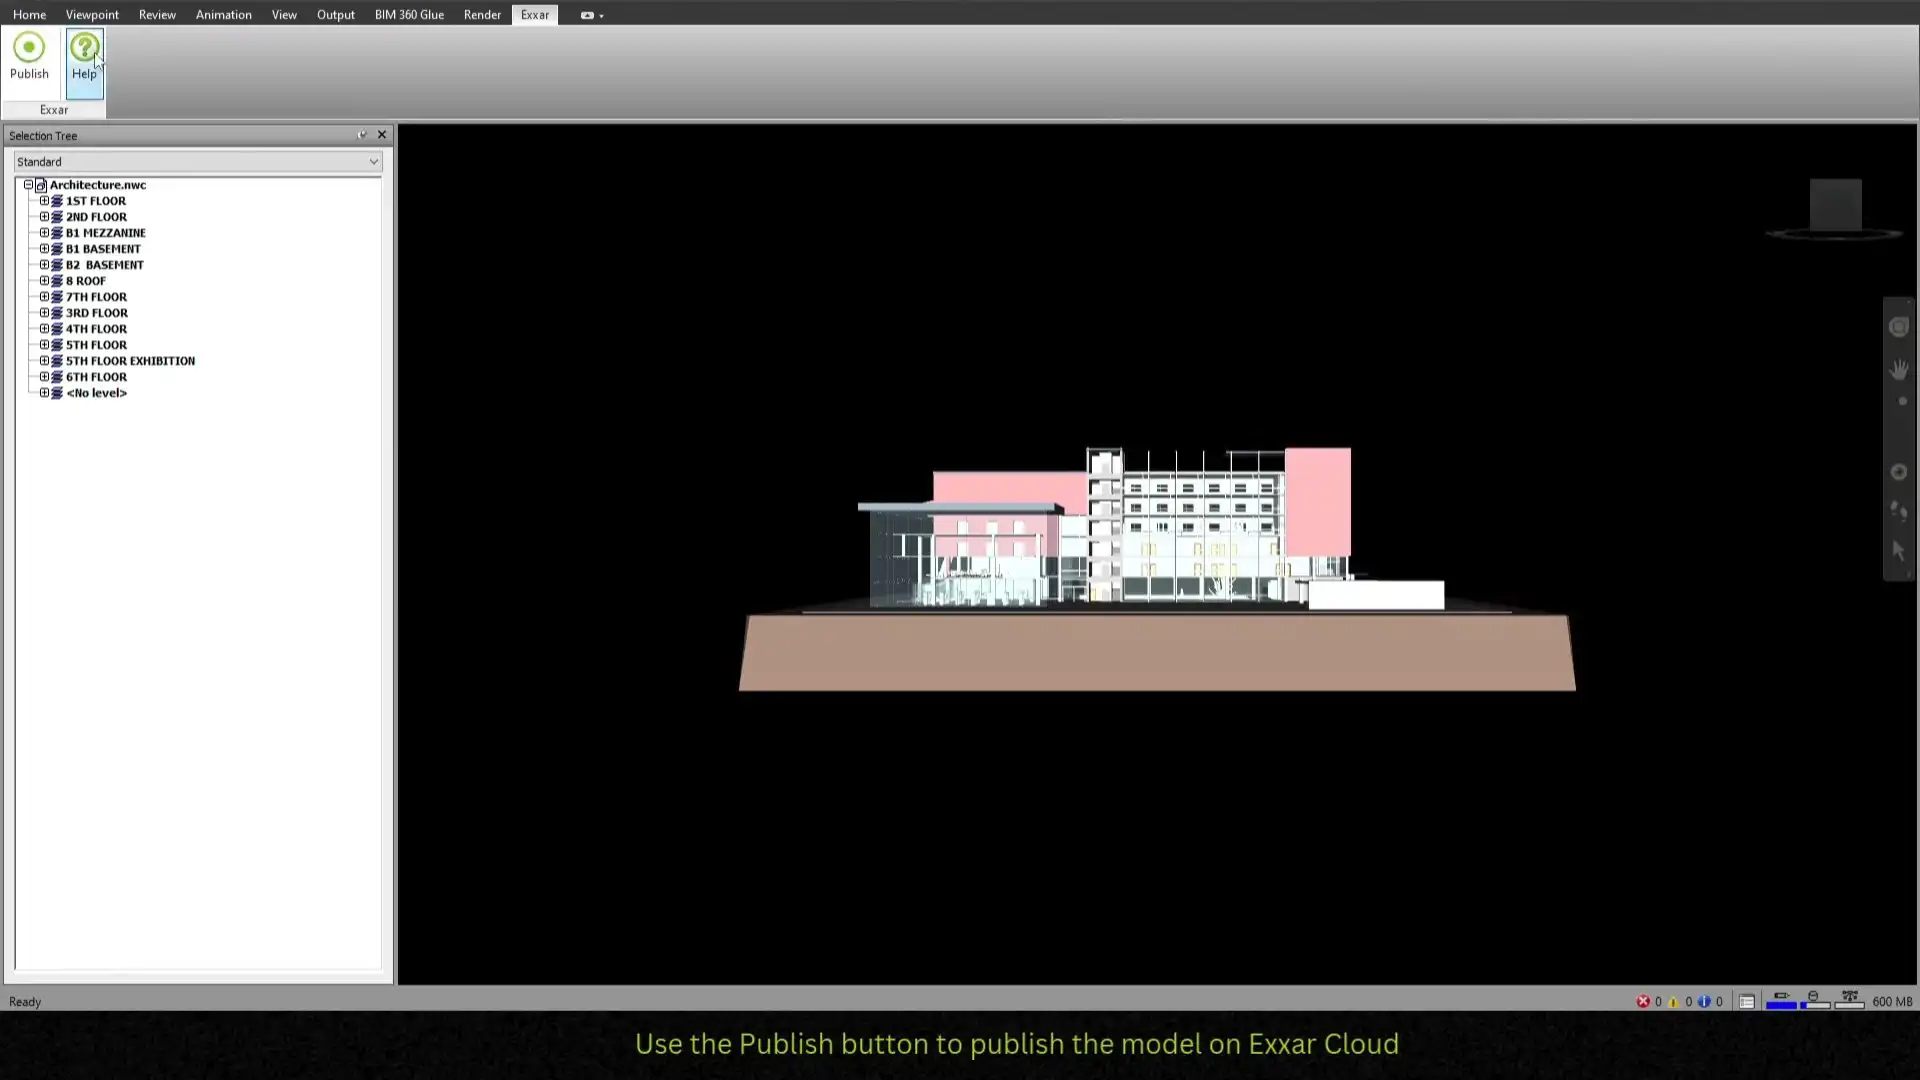This screenshot has height=1080, width=1920.
Task: Click the Orbit tool in navigation bar
Action: [x=1899, y=472]
